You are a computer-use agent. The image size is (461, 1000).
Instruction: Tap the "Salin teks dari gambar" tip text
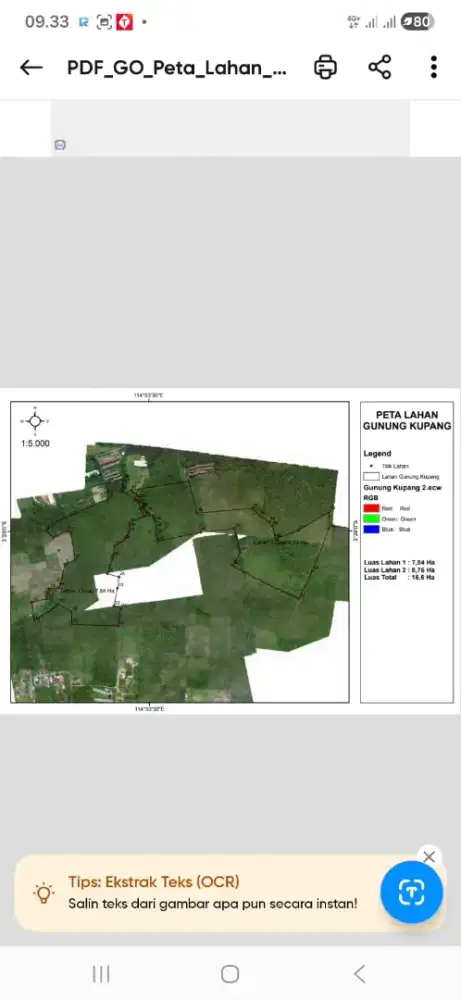click(x=213, y=904)
